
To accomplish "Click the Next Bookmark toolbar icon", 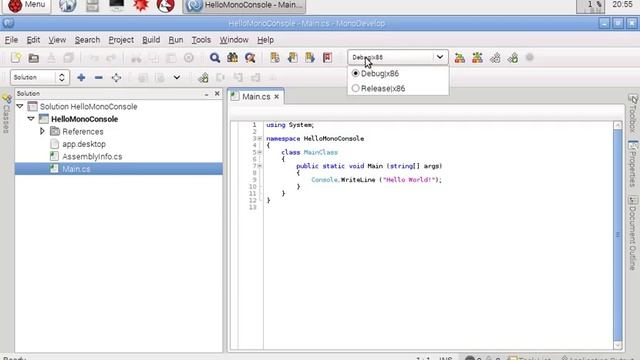I will 310,58.
